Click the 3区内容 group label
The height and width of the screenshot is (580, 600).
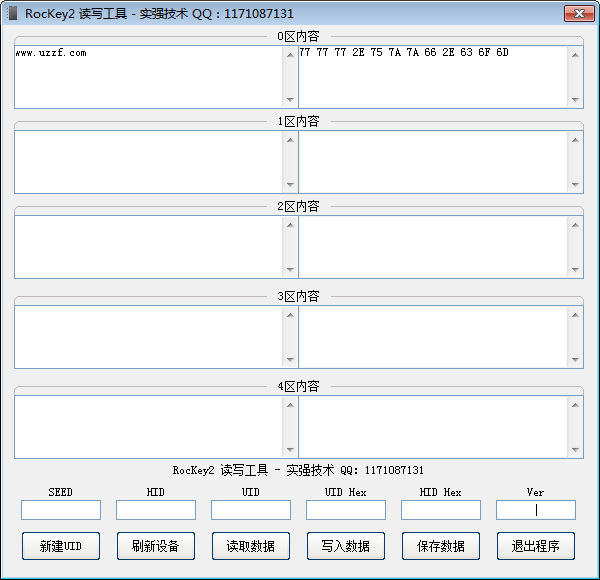pyautogui.click(x=298, y=296)
